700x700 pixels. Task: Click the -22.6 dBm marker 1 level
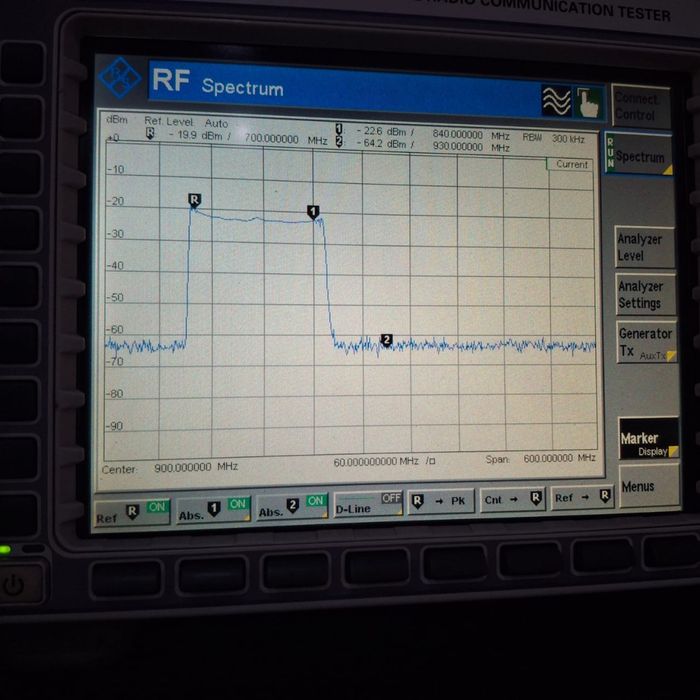(x=385, y=132)
